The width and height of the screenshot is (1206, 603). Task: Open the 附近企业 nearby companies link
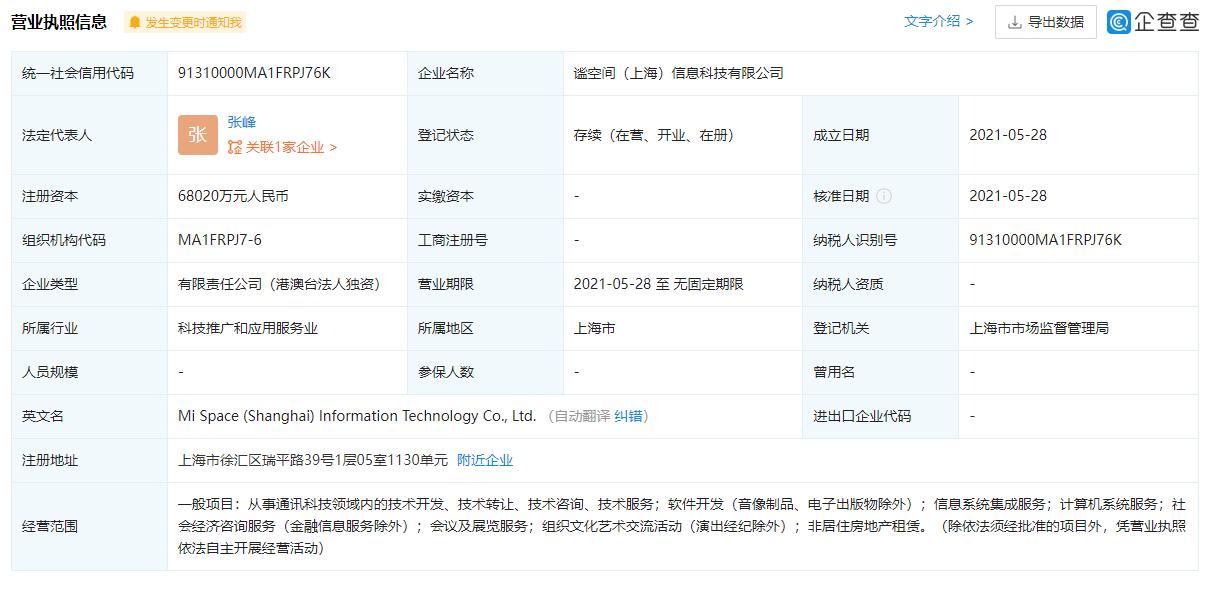pyautogui.click(x=485, y=460)
